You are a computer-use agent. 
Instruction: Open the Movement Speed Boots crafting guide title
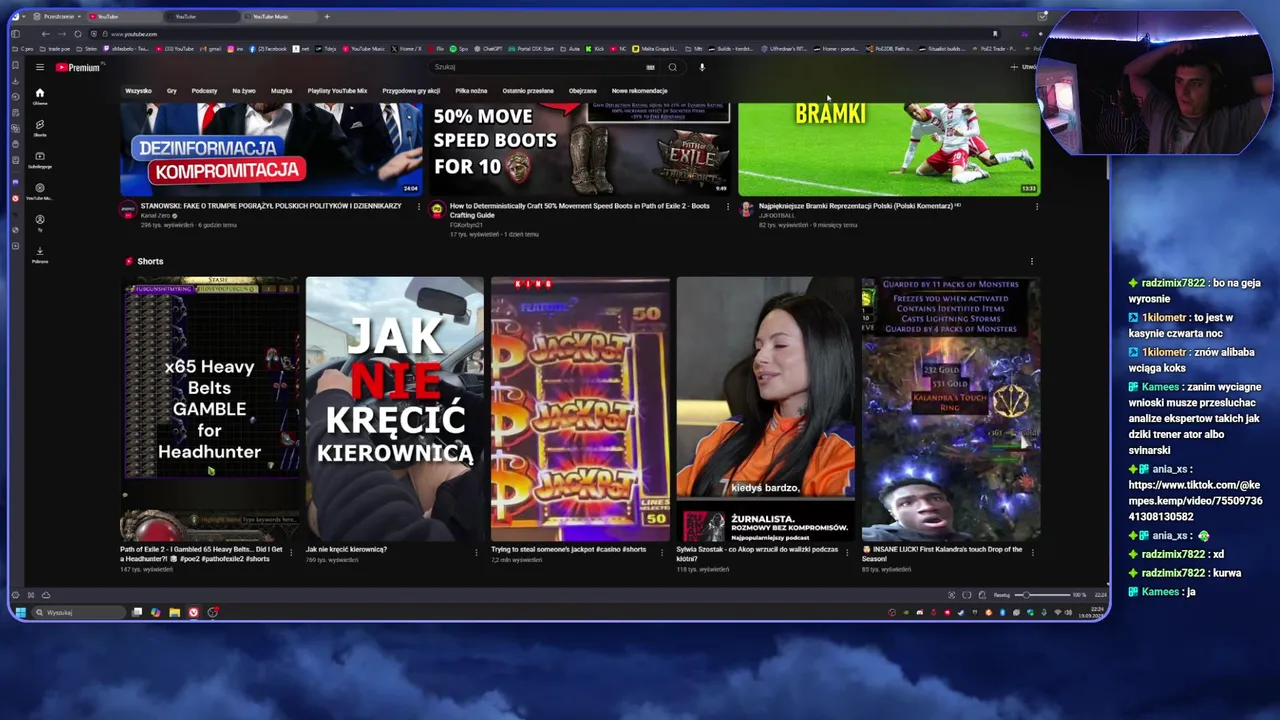pos(579,210)
